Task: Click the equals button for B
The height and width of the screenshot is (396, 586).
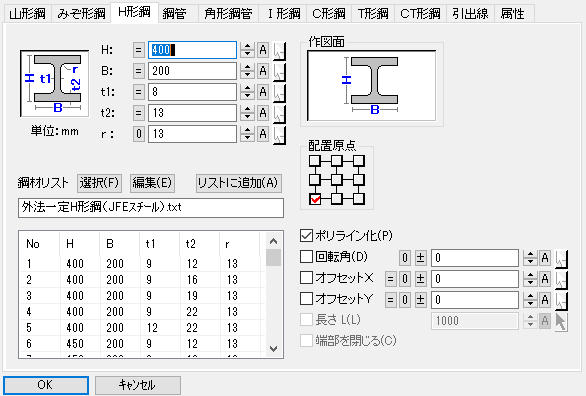Action: point(139,71)
